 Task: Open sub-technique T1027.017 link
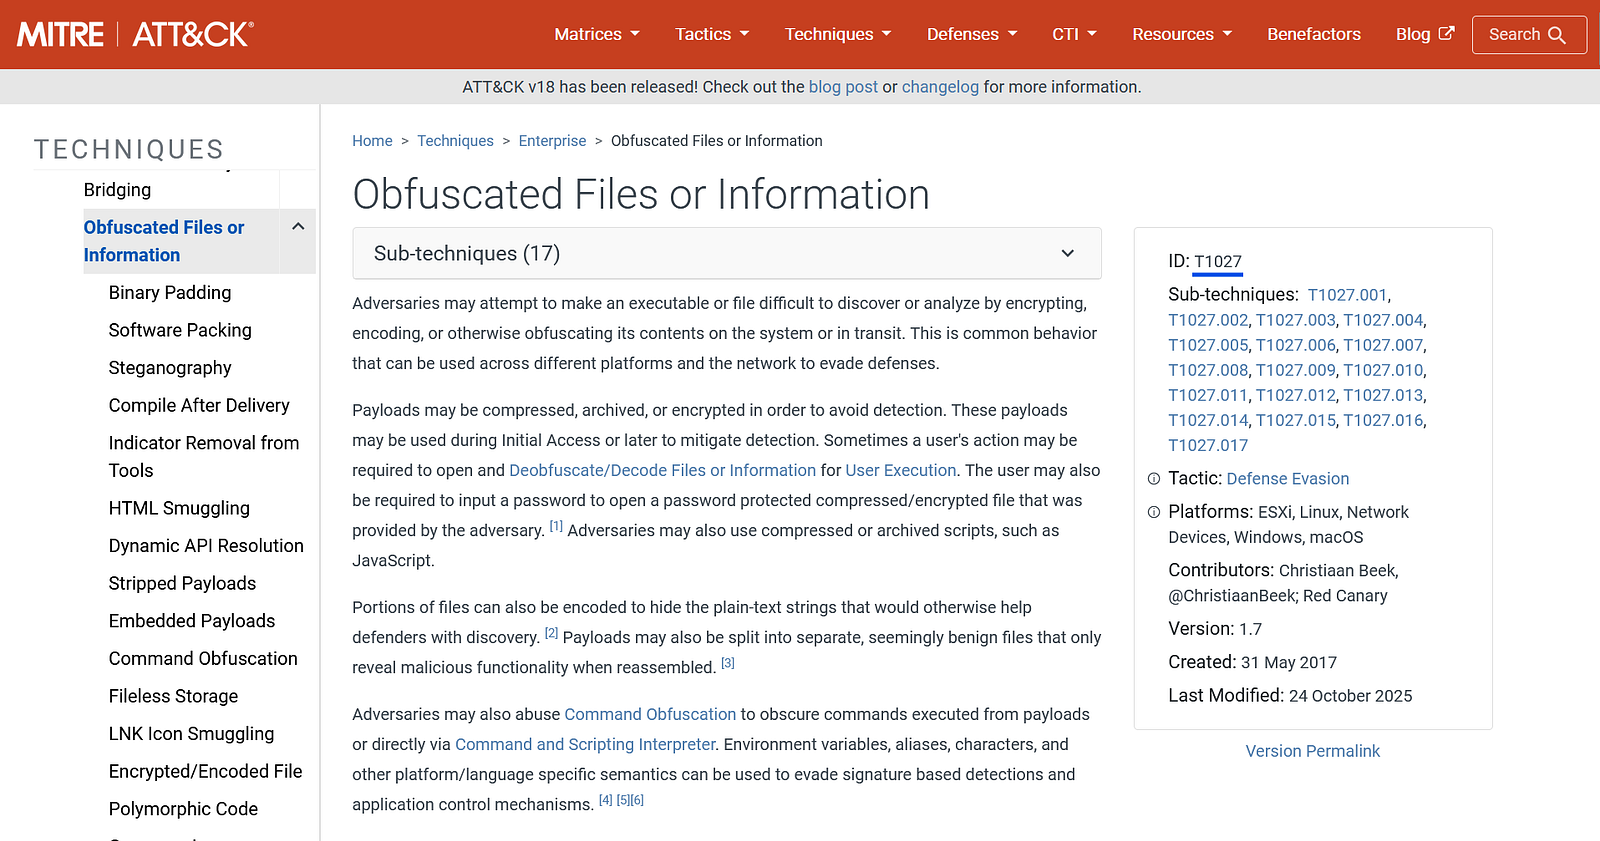click(x=1208, y=446)
